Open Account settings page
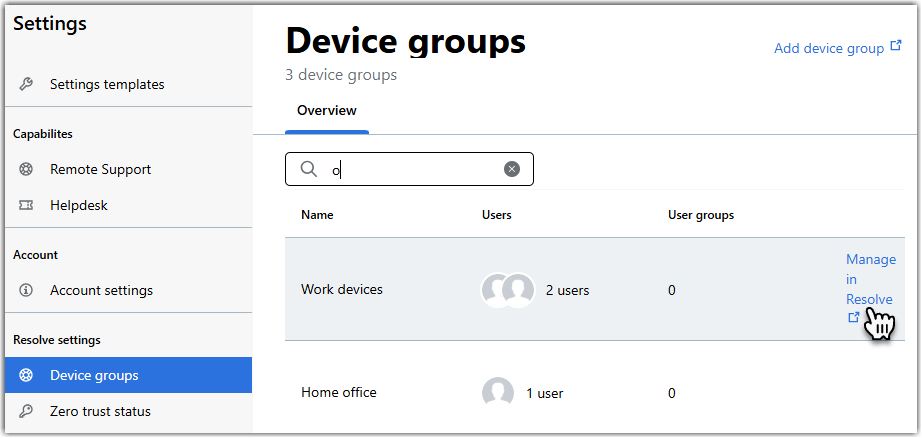 (x=101, y=290)
